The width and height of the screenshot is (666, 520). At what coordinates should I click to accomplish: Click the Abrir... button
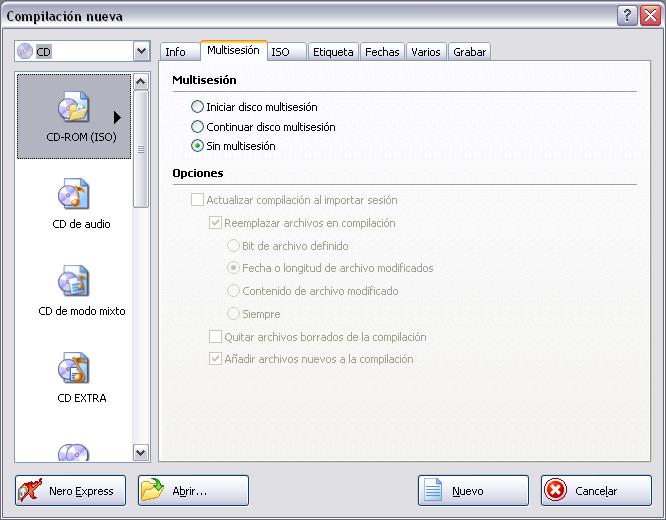click(193, 491)
